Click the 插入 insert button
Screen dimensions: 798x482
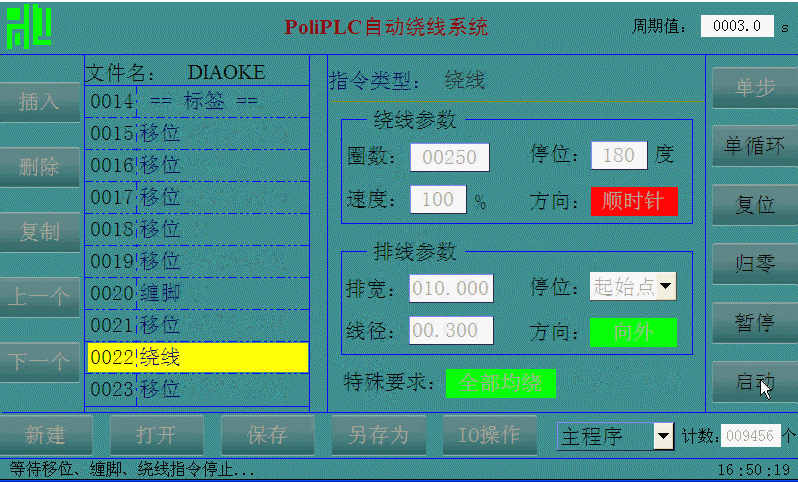tap(40, 101)
